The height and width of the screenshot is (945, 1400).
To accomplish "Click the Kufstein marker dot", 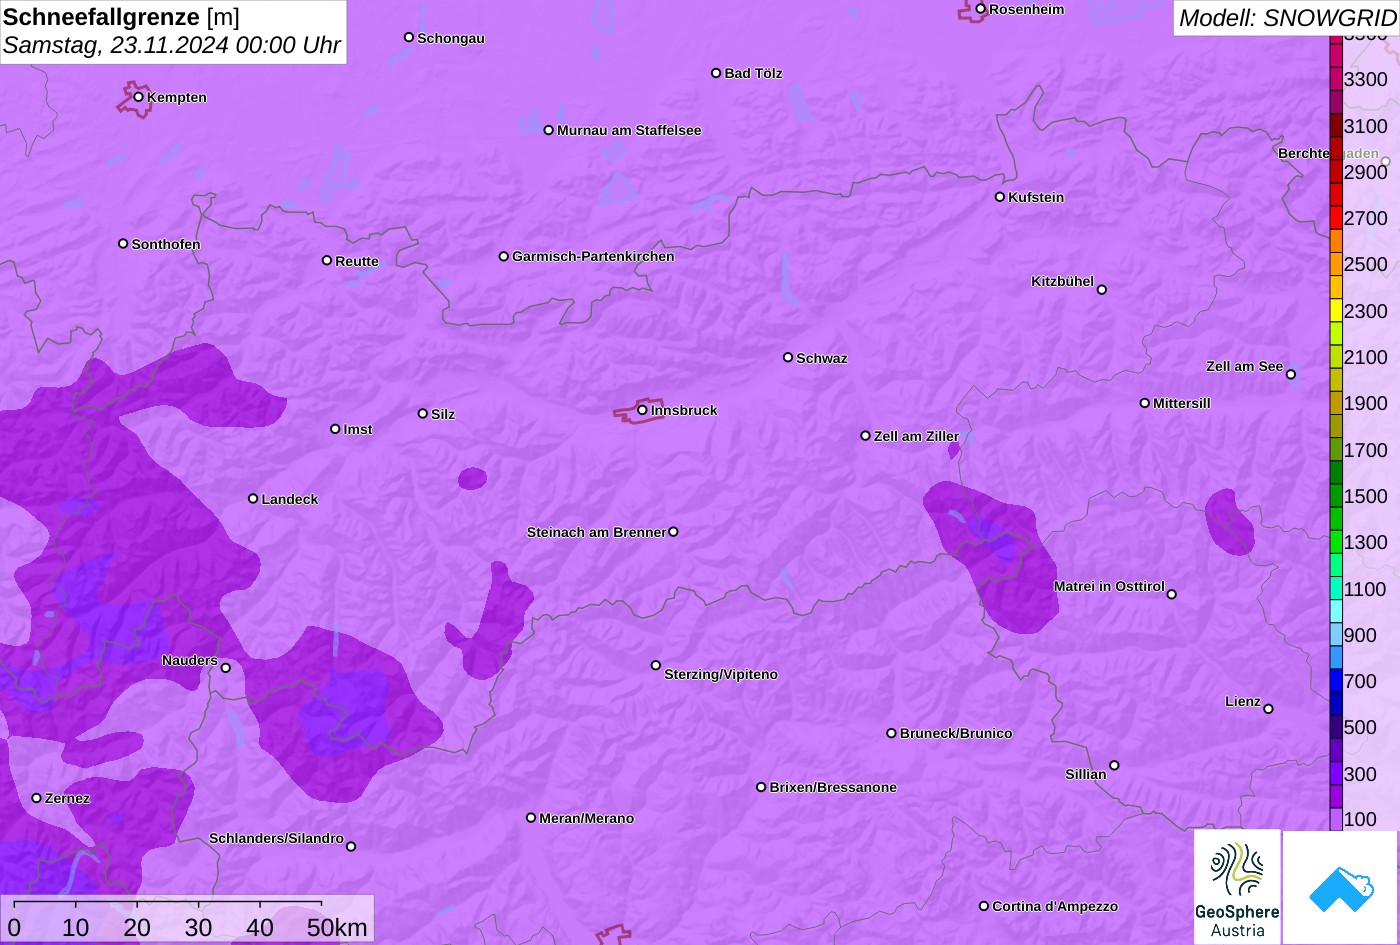I will 1000,197.
